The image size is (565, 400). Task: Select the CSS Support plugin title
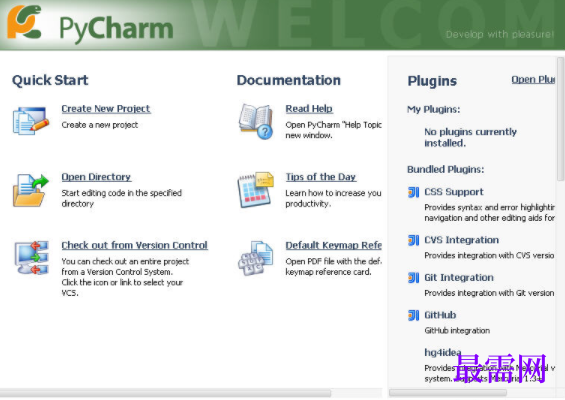tap(454, 192)
